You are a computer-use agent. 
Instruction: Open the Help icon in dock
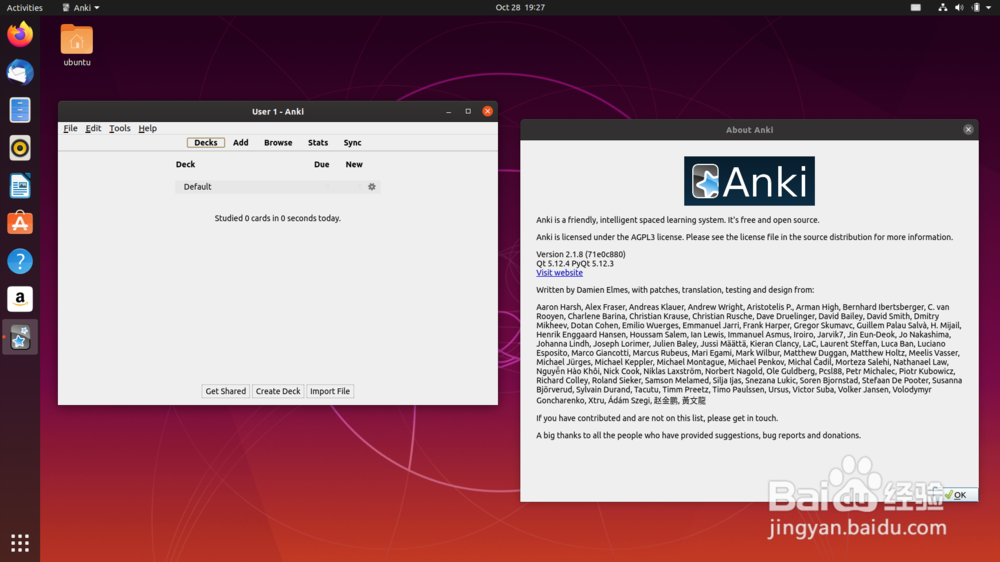20,261
